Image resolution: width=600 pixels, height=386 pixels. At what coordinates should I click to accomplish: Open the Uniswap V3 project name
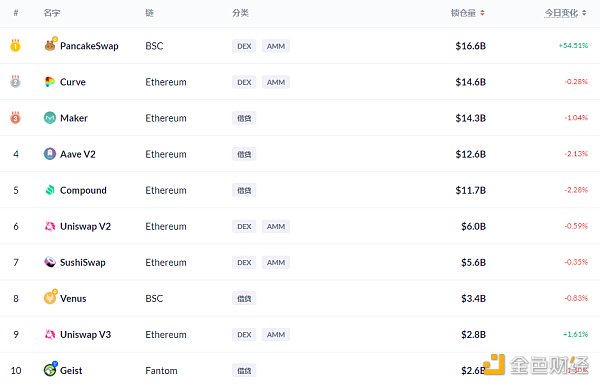[85, 335]
